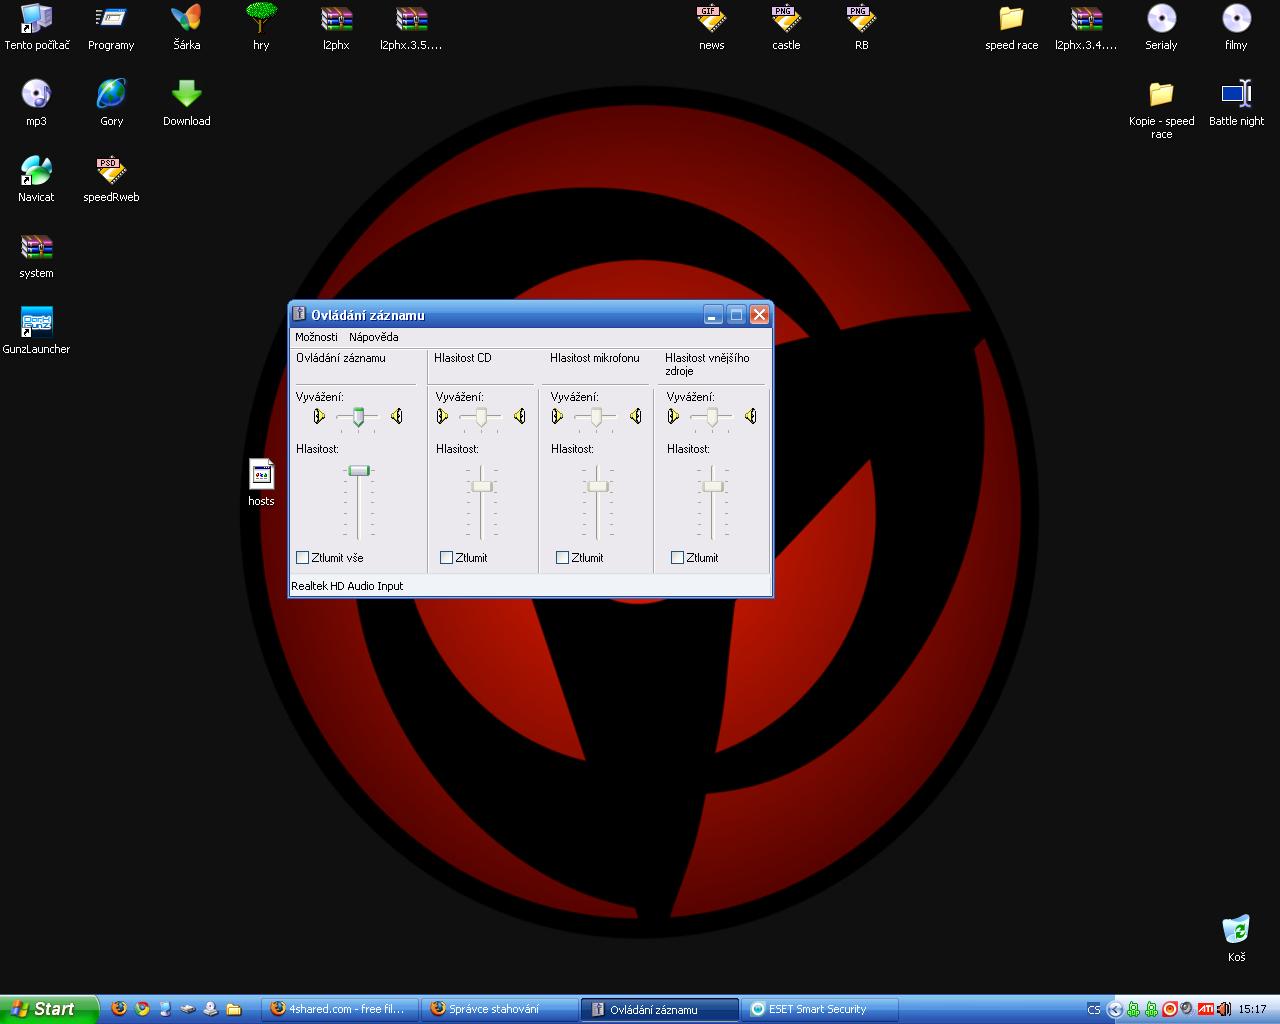
Task: Click the ATI tray icon
Action: click(1206, 1009)
